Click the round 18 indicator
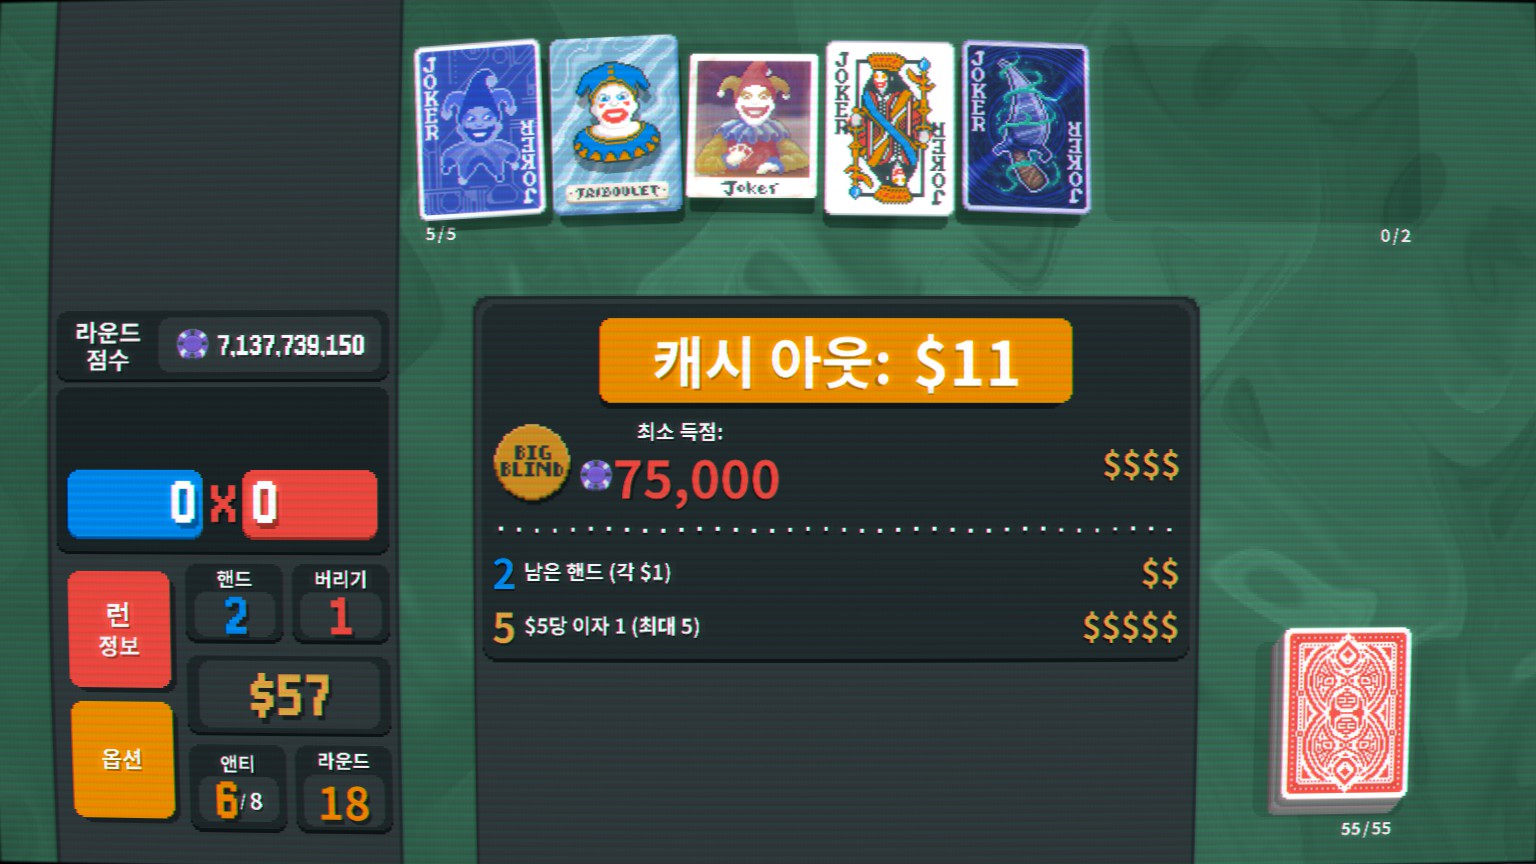 click(343, 788)
